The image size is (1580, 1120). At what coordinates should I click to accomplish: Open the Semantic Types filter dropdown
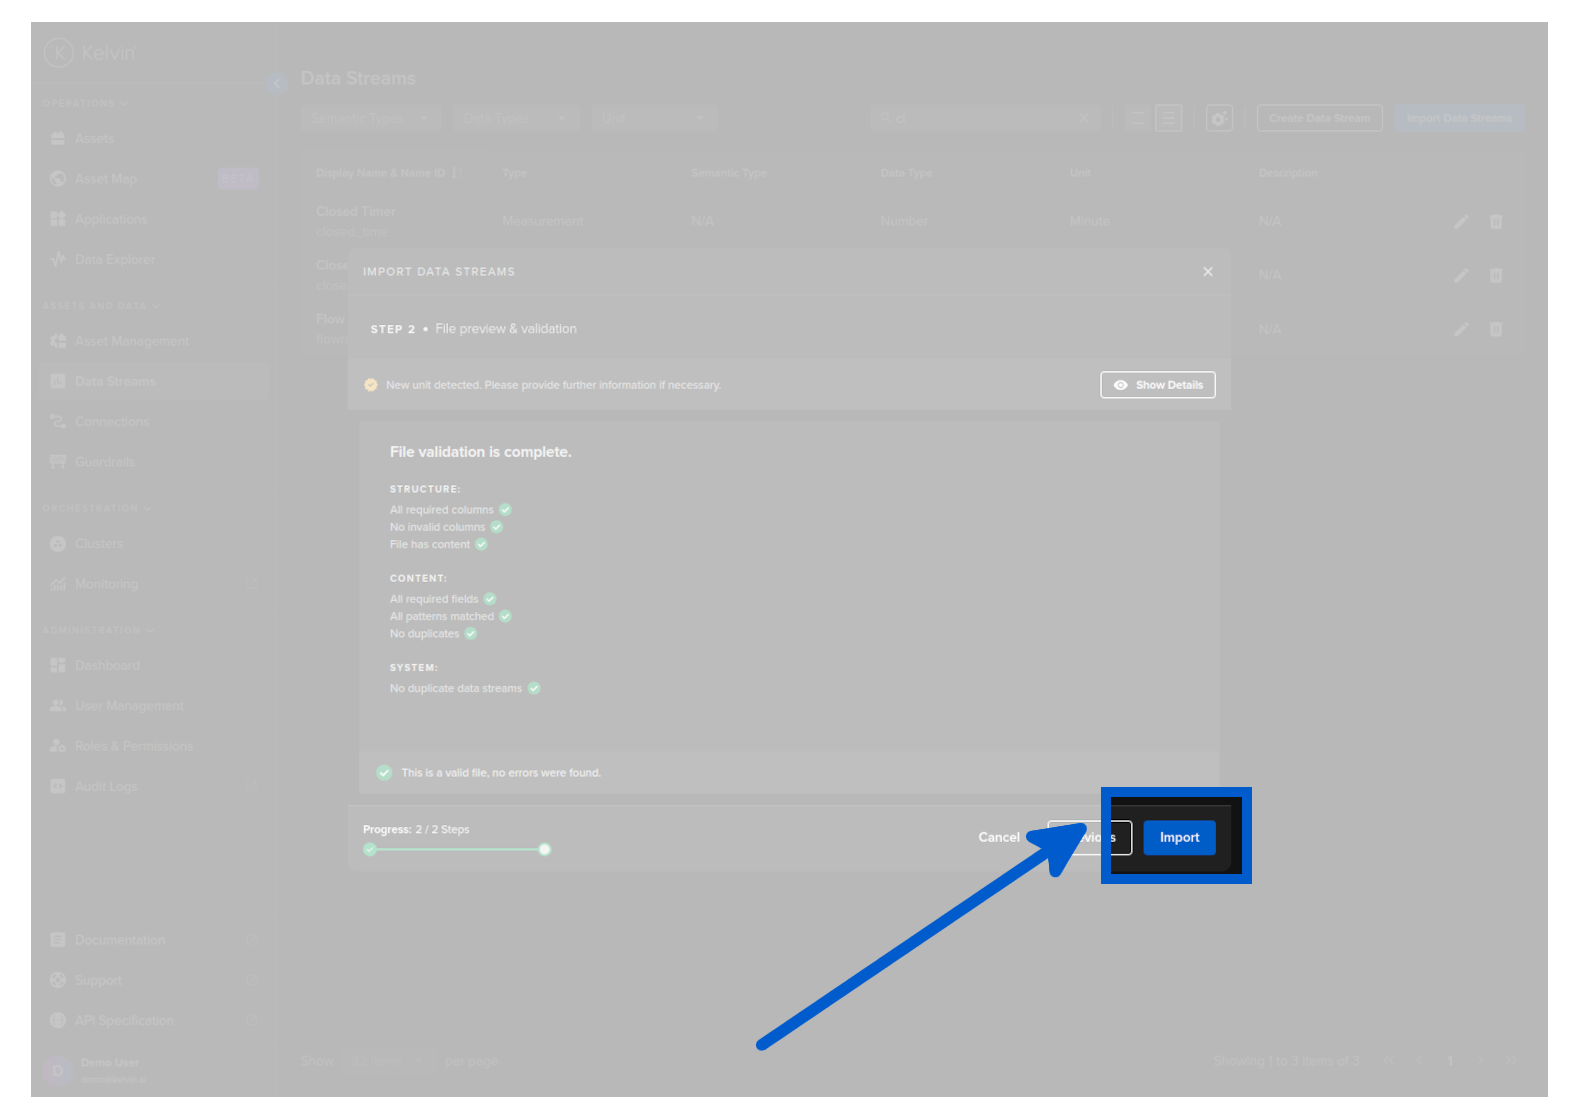[370, 119]
